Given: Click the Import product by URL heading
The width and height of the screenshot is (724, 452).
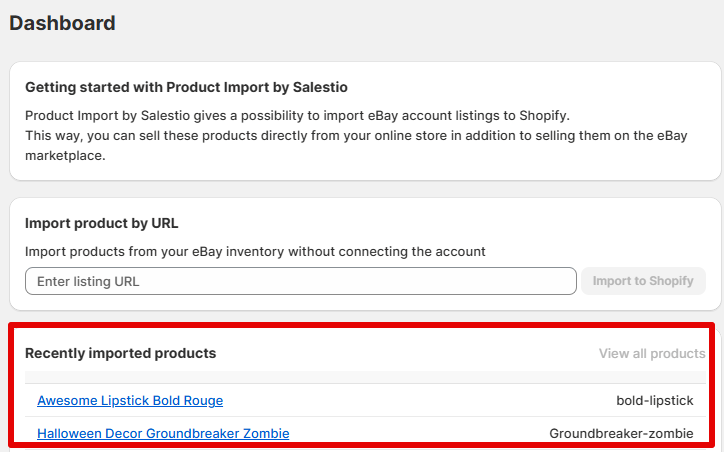Looking at the screenshot, I should (101, 223).
